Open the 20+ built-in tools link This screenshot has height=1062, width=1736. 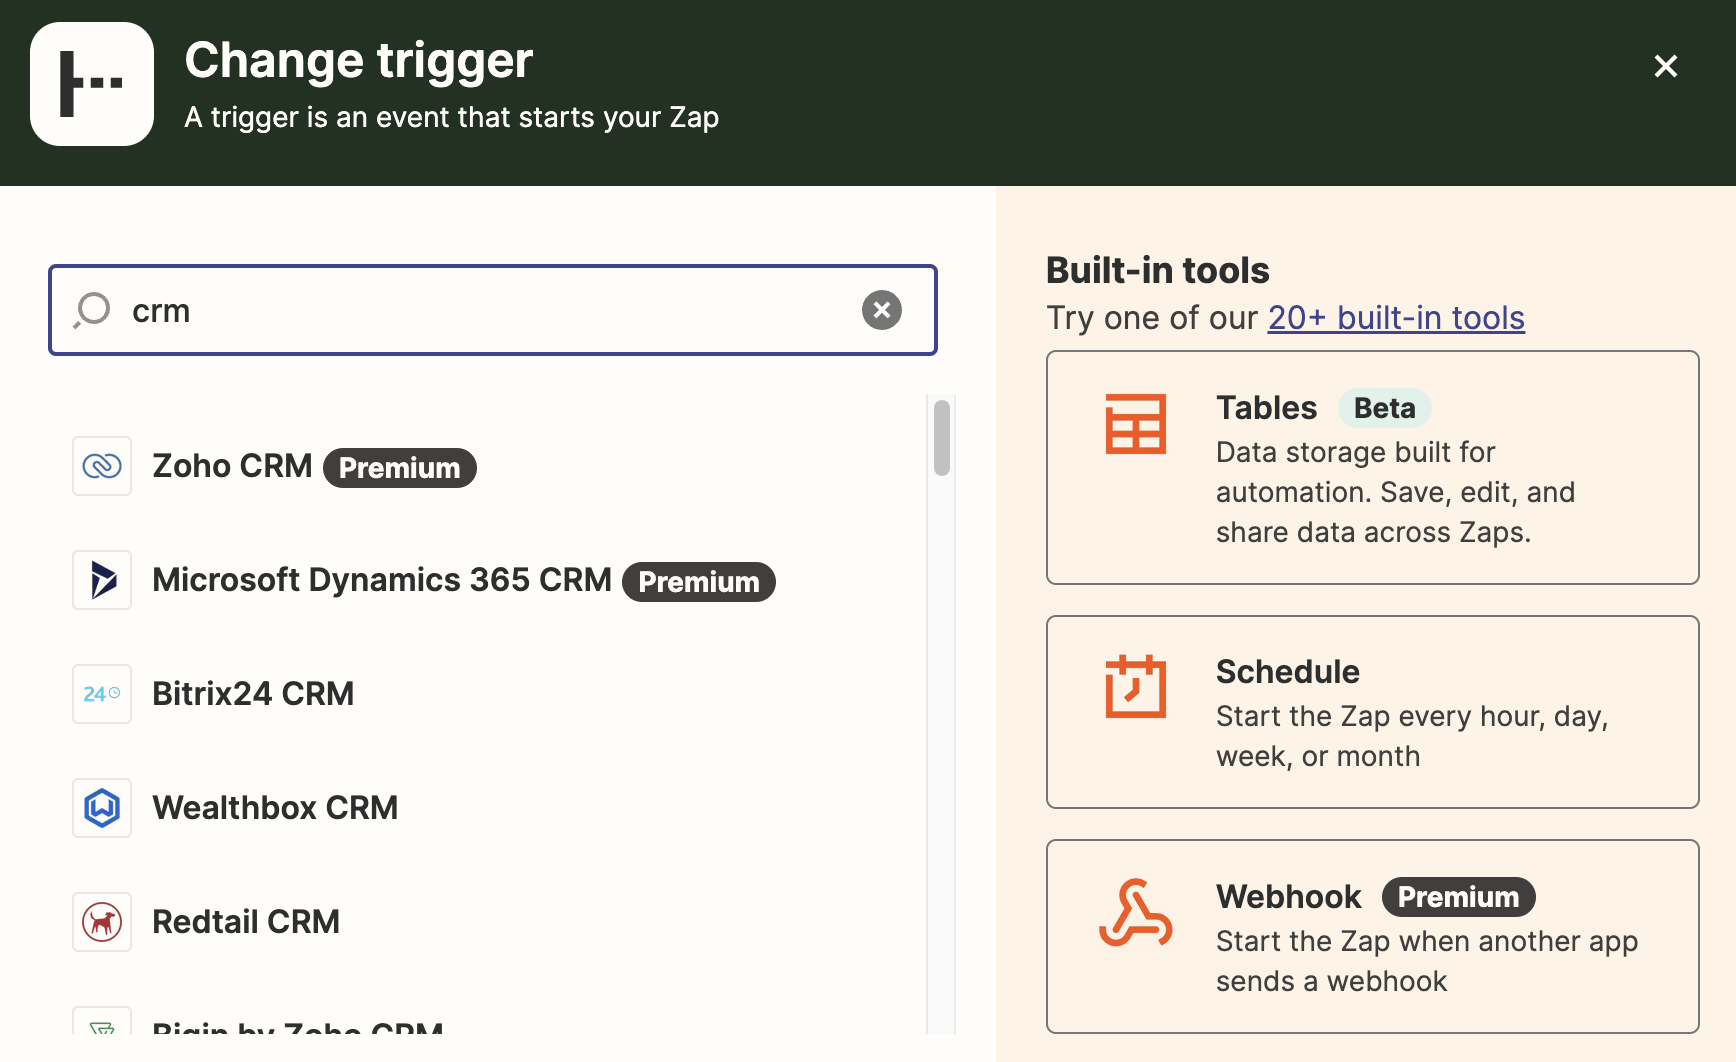pos(1395,318)
